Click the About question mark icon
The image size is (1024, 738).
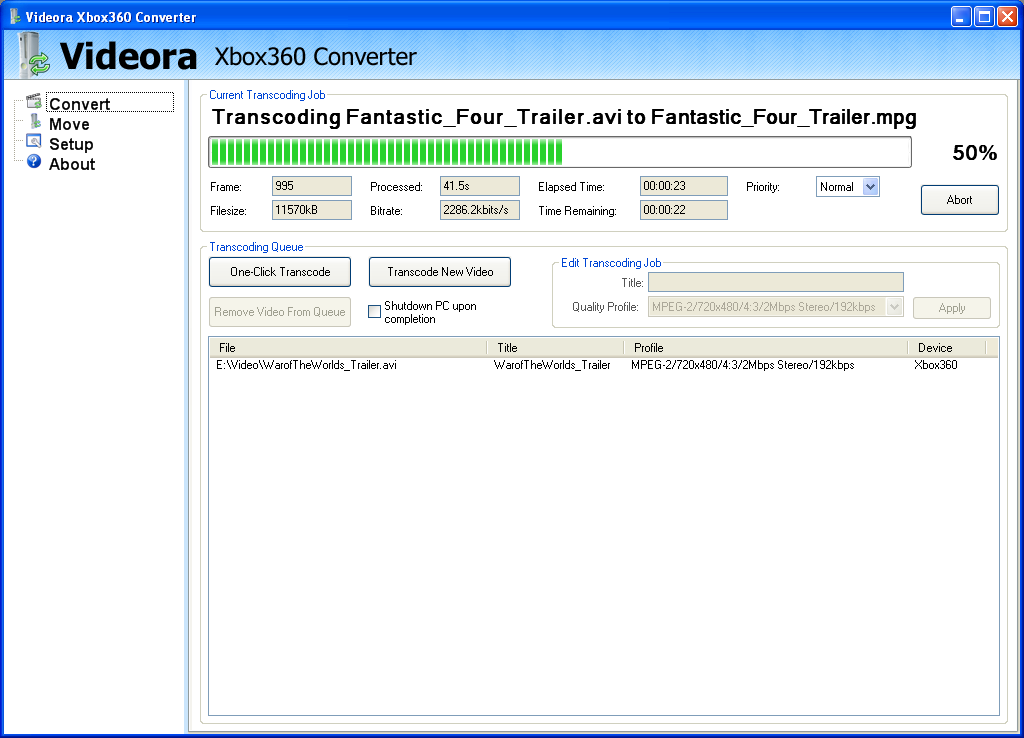[34, 162]
